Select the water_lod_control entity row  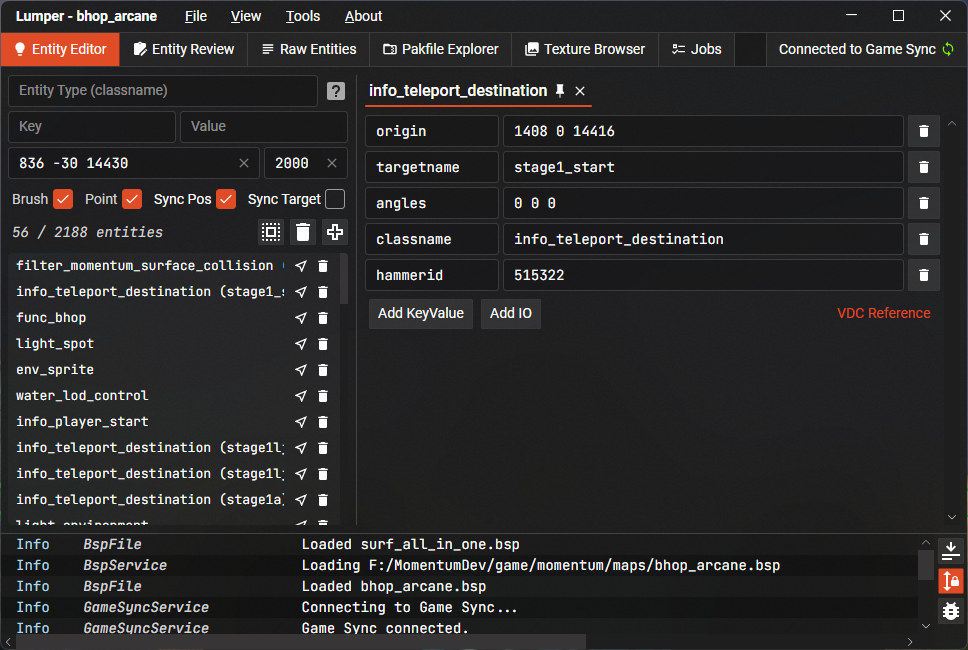pos(173,396)
